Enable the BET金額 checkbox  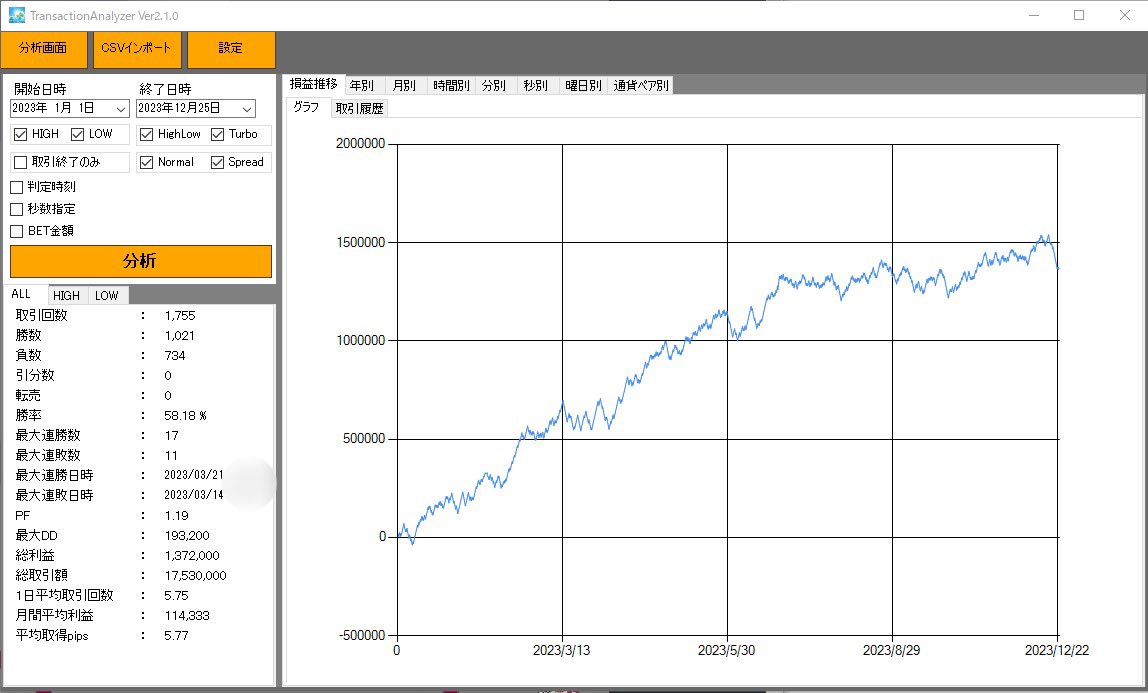(x=17, y=231)
